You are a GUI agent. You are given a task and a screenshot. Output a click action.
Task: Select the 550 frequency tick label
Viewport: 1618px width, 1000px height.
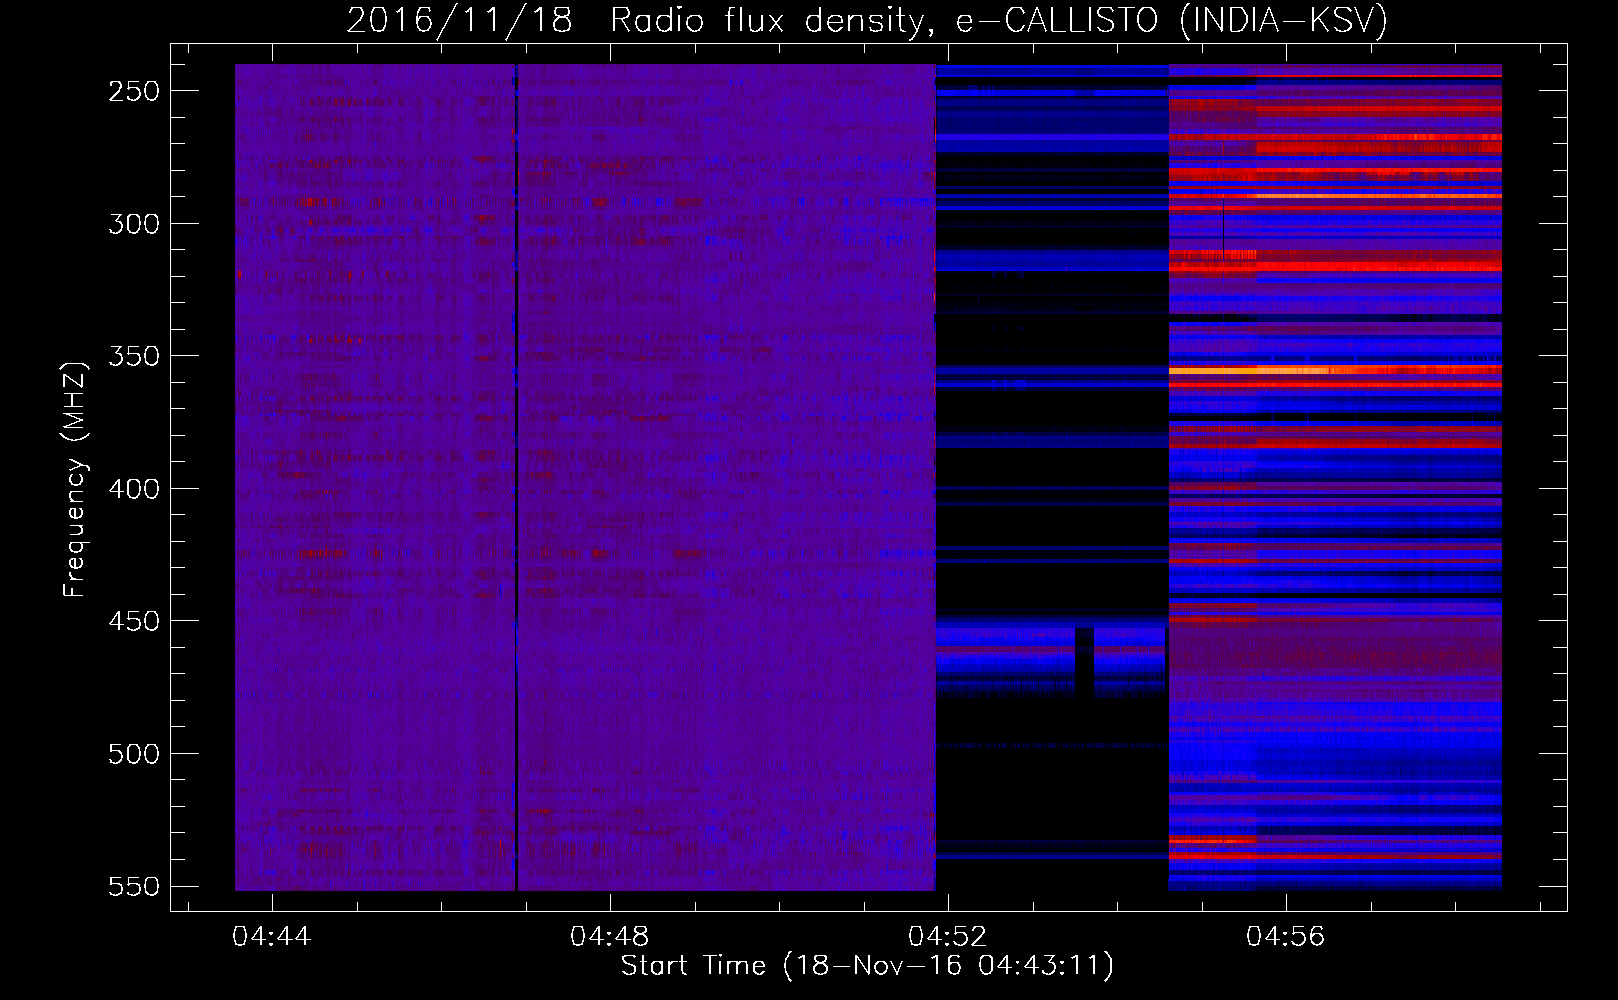tap(134, 886)
